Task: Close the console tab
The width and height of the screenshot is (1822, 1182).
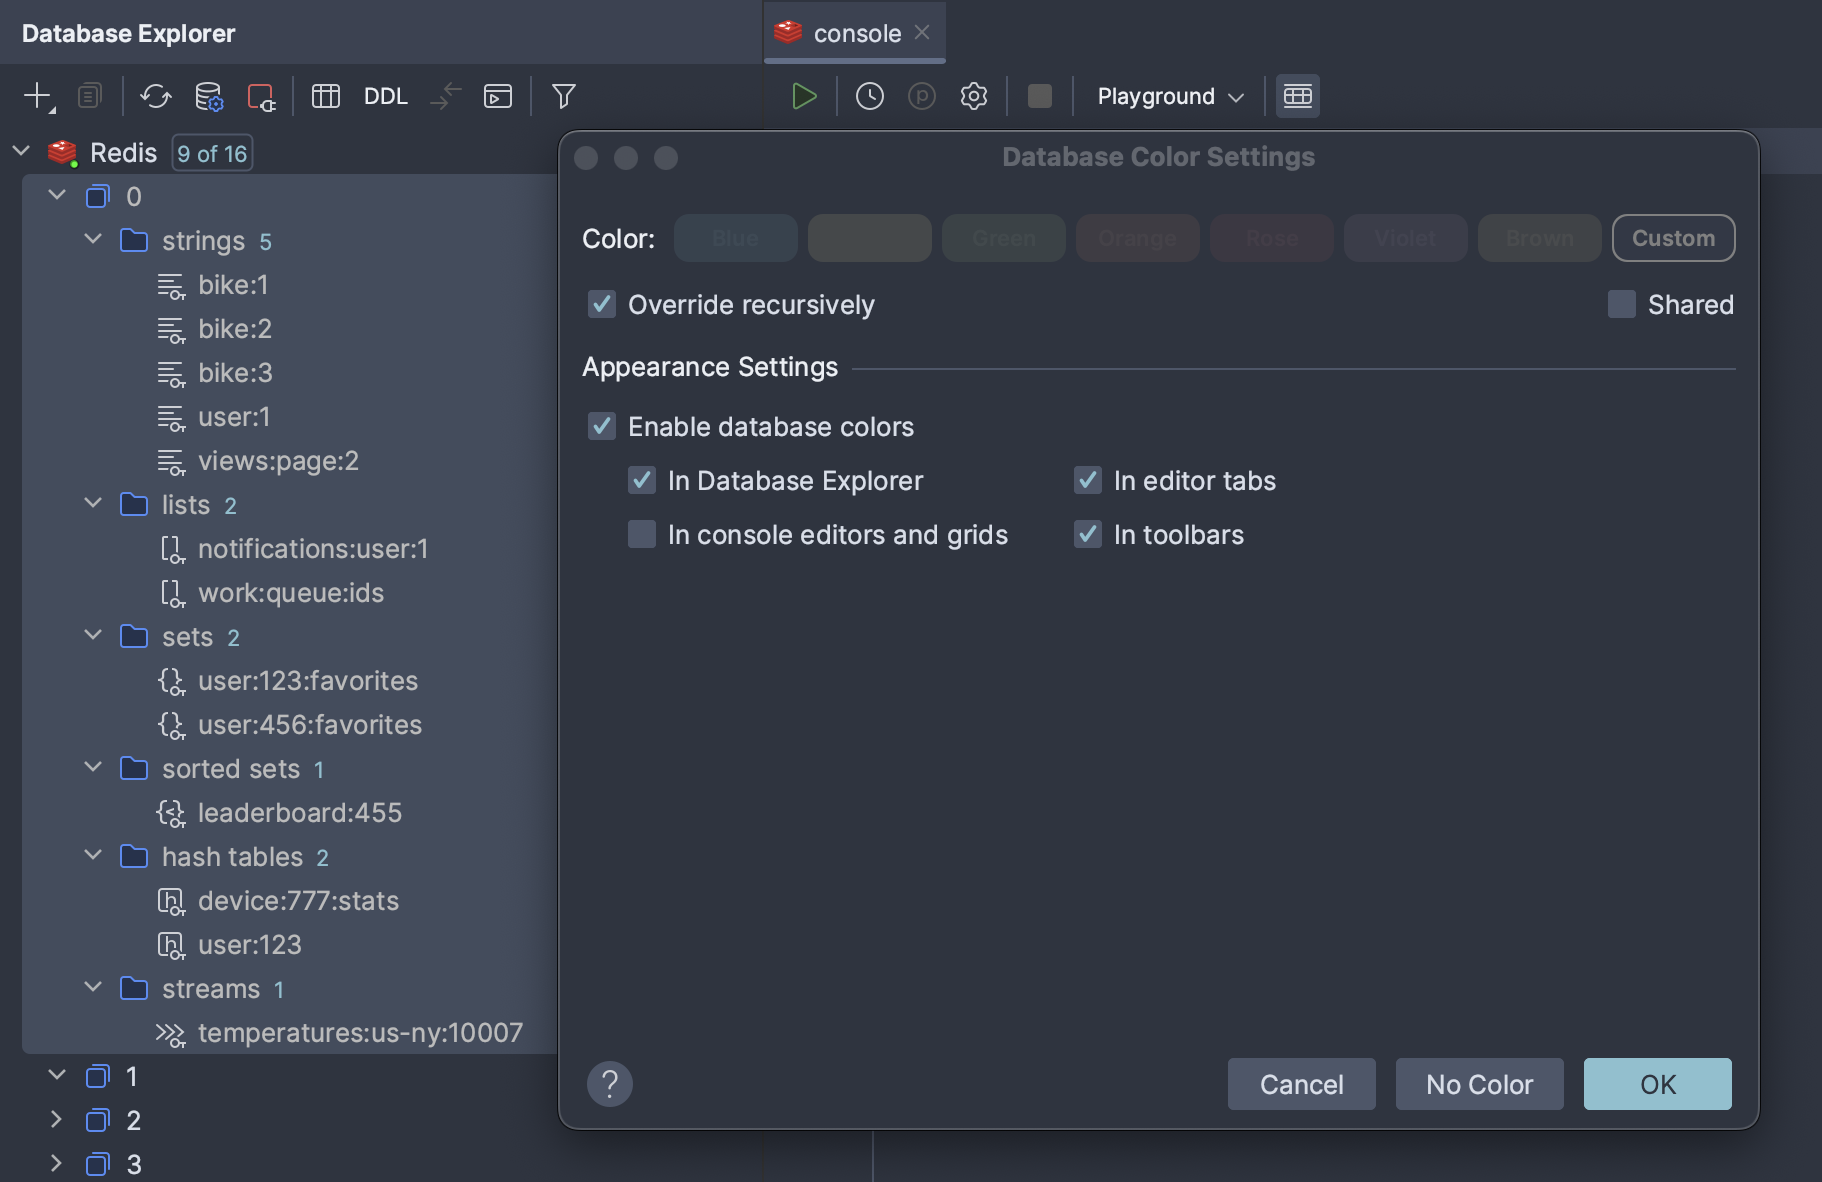Action: [x=923, y=31]
